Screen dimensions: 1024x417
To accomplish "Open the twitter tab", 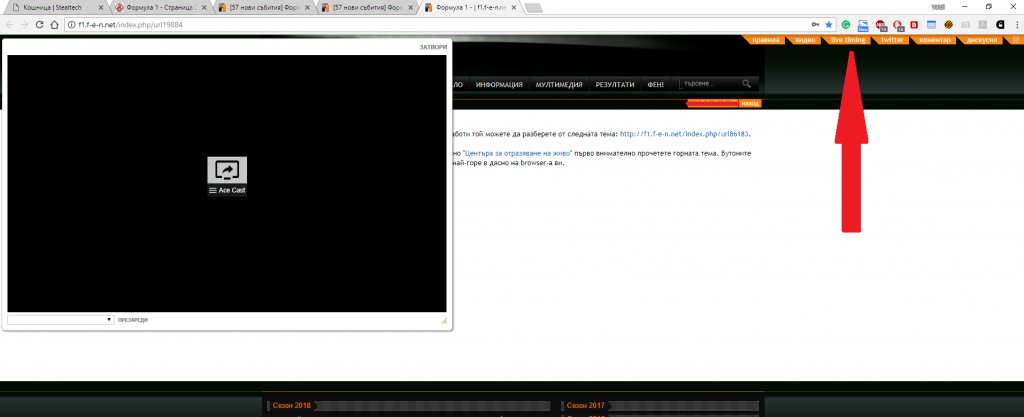I will coord(891,40).
